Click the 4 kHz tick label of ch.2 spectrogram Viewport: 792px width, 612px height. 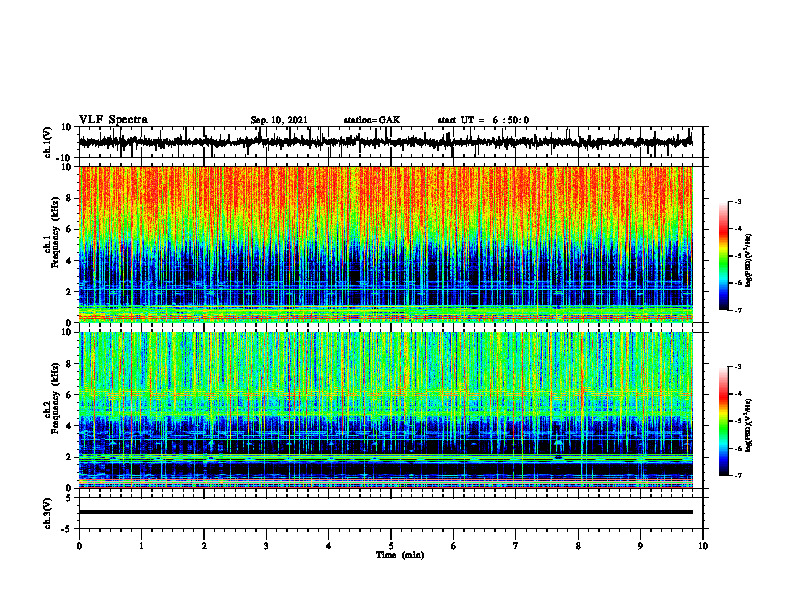tap(69, 426)
